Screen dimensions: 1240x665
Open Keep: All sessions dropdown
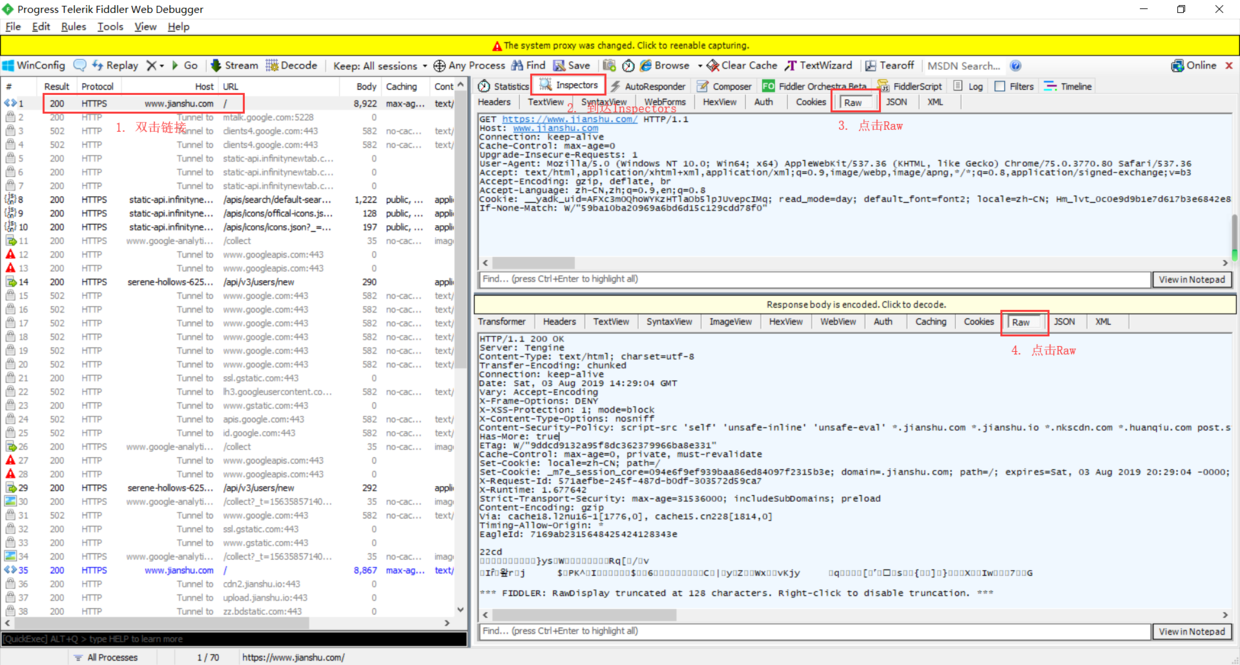tap(380, 66)
